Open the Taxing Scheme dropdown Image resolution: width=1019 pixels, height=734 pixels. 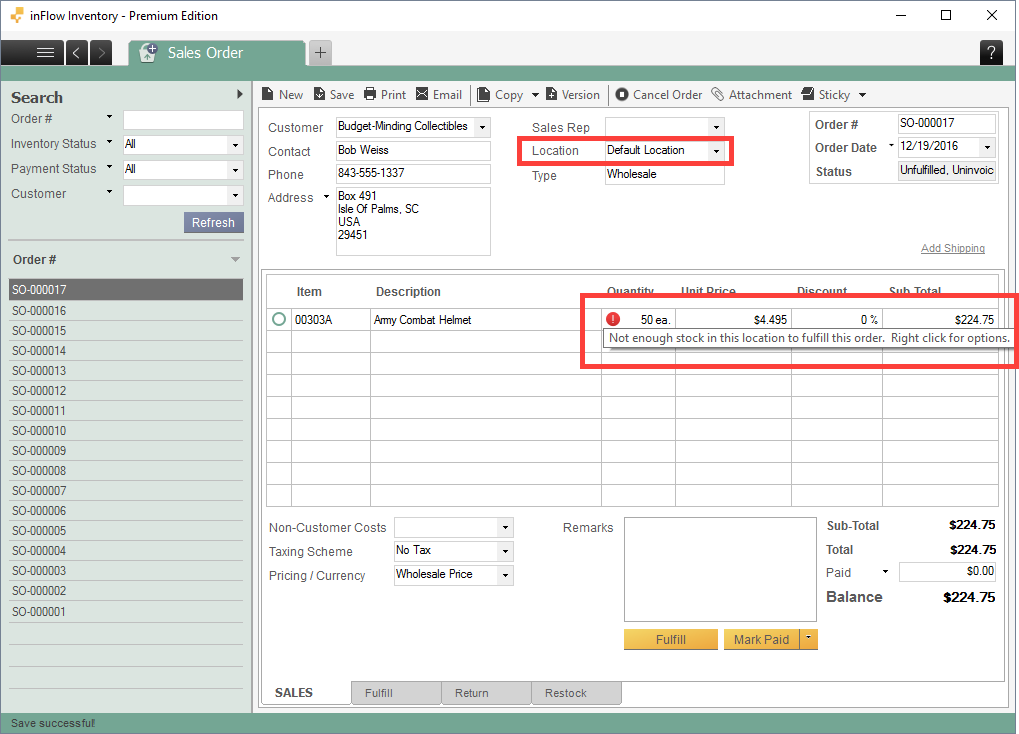pos(505,551)
